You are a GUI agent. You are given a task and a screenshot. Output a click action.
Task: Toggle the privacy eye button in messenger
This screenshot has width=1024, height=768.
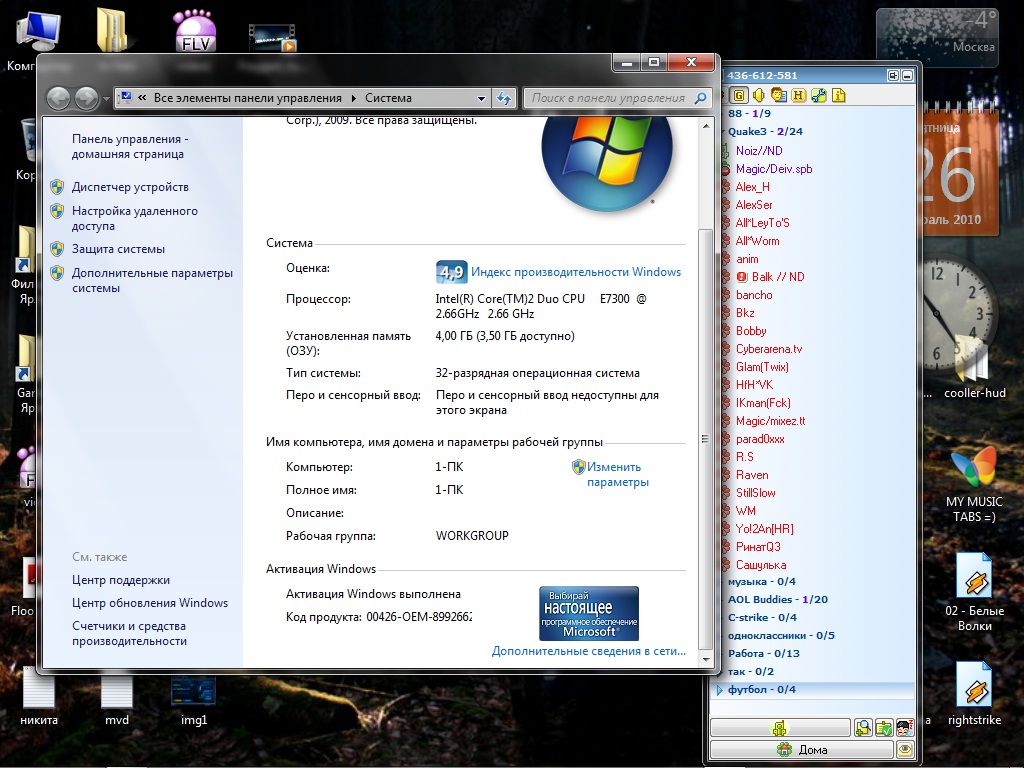click(x=904, y=749)
